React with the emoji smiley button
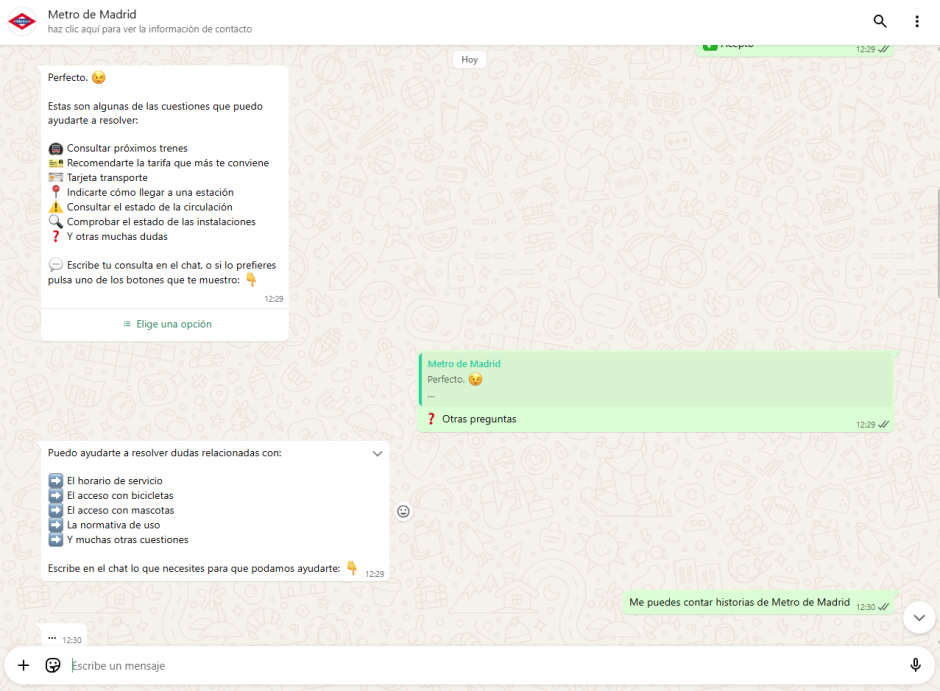Screen dimensions: 940x691 (x=403, y=511)
